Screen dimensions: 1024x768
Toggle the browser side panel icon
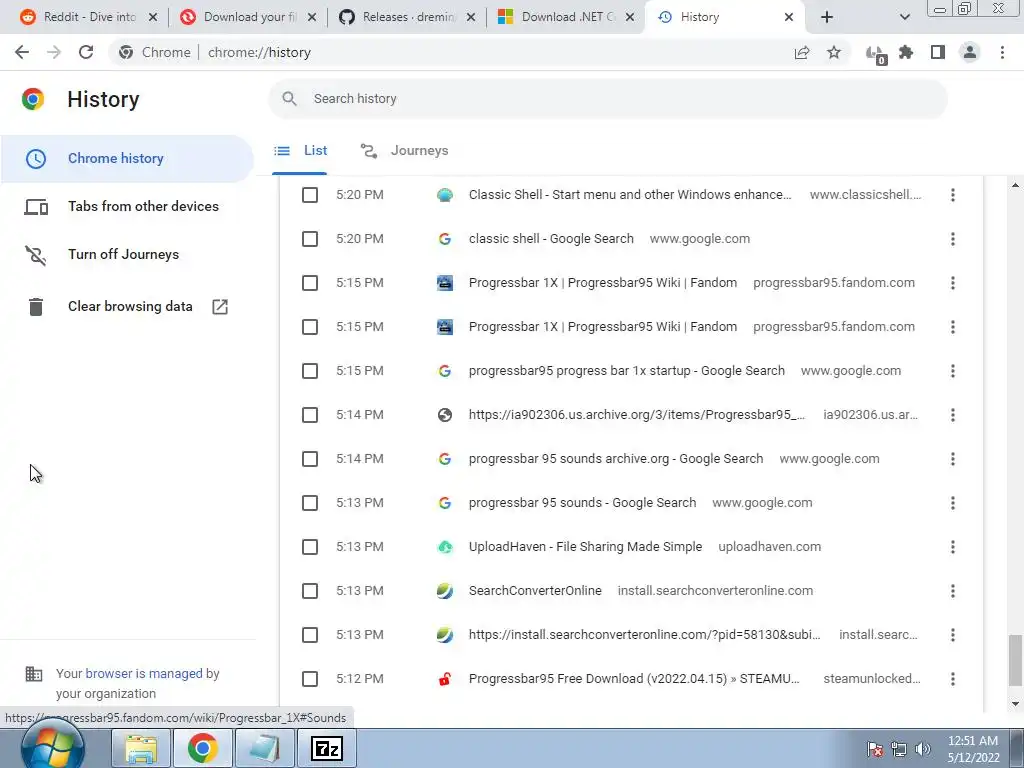click(x=938, y=52)
